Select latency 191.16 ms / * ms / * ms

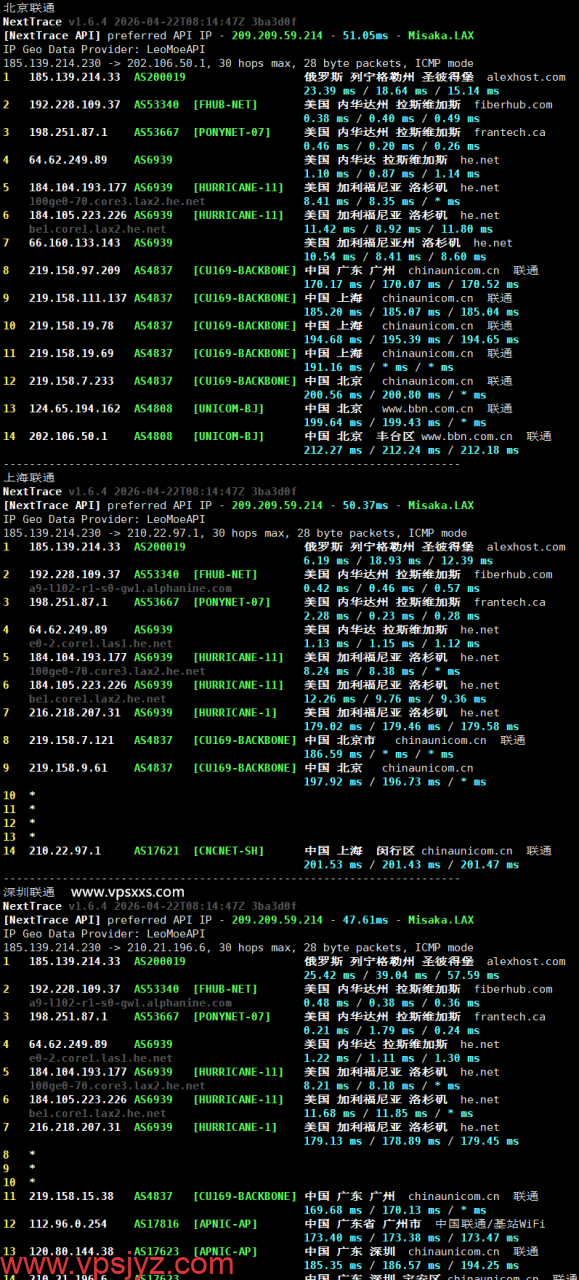click(378, 367)
